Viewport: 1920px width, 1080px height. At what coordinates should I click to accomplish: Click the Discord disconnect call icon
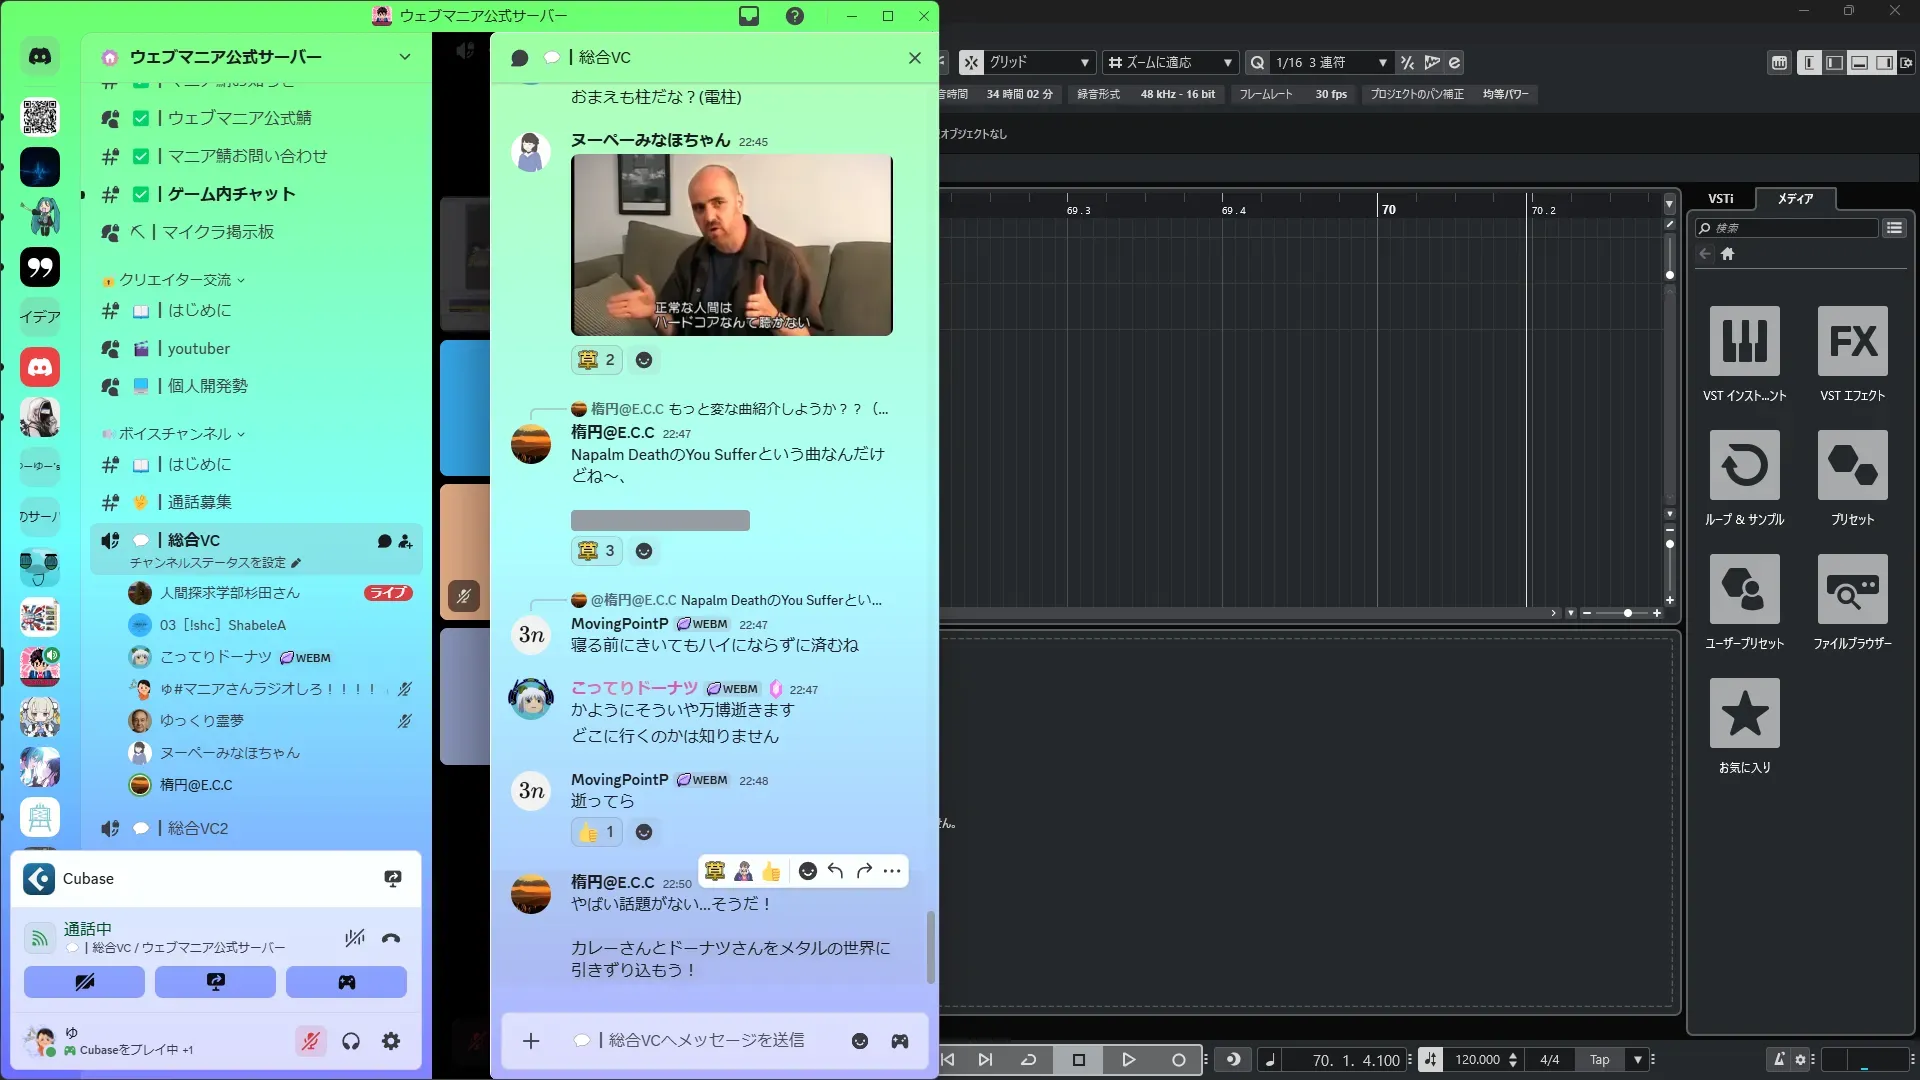[x=391, y=938]
